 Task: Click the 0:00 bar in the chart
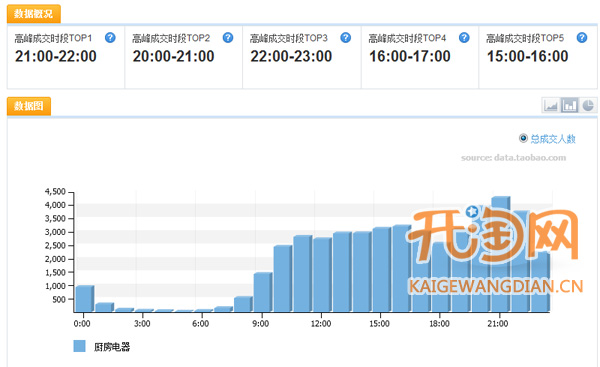pos(85,298)
